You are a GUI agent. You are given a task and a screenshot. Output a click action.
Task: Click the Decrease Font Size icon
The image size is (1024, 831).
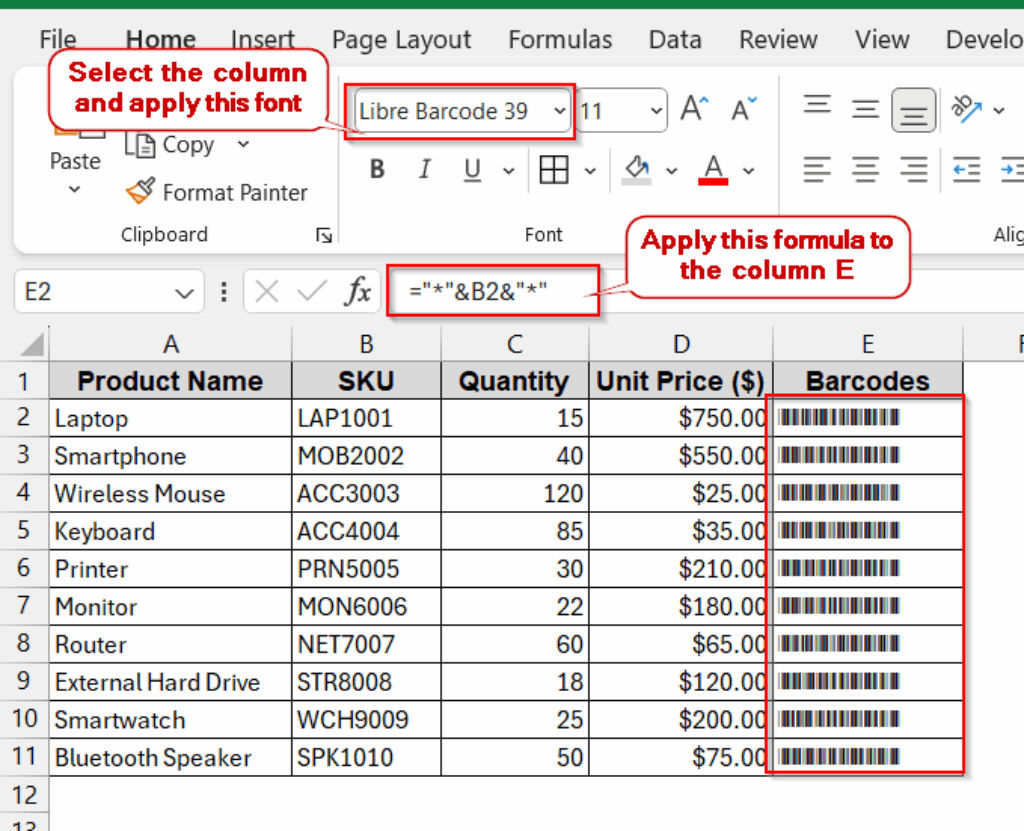(x=740, y=110)
